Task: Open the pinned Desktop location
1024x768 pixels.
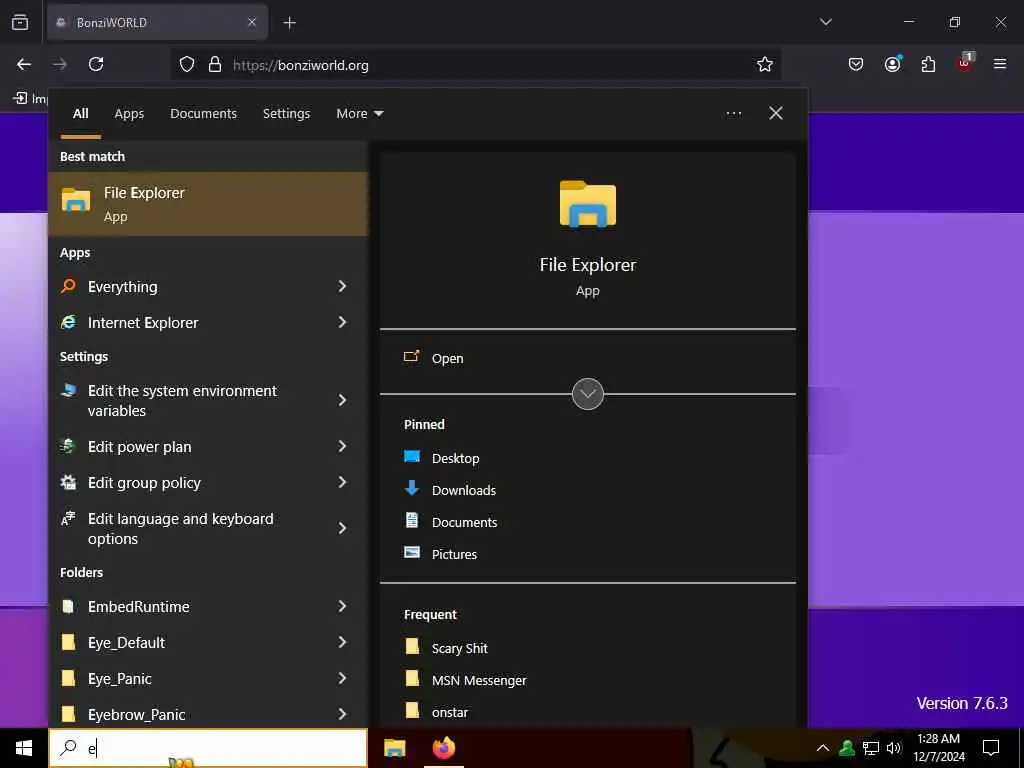Action: (x=455, y=458)
